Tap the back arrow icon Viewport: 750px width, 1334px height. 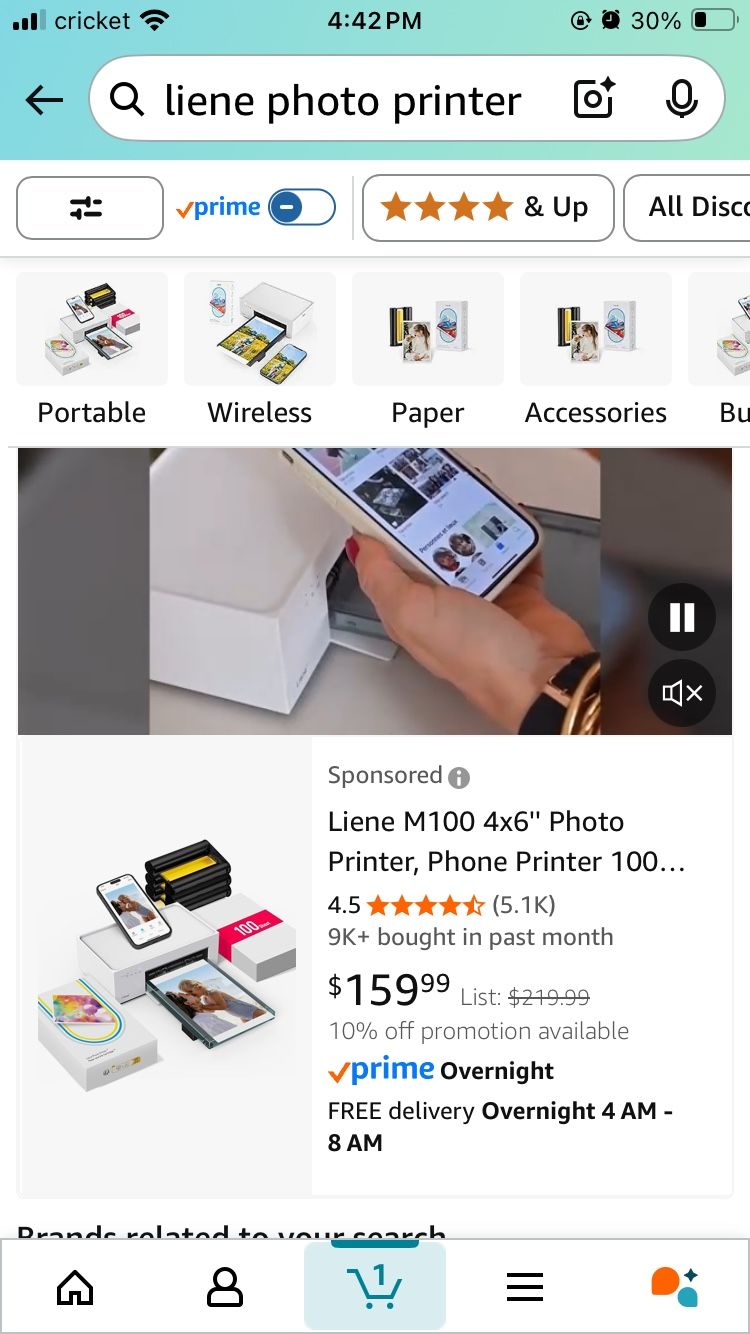pos(44,100)
